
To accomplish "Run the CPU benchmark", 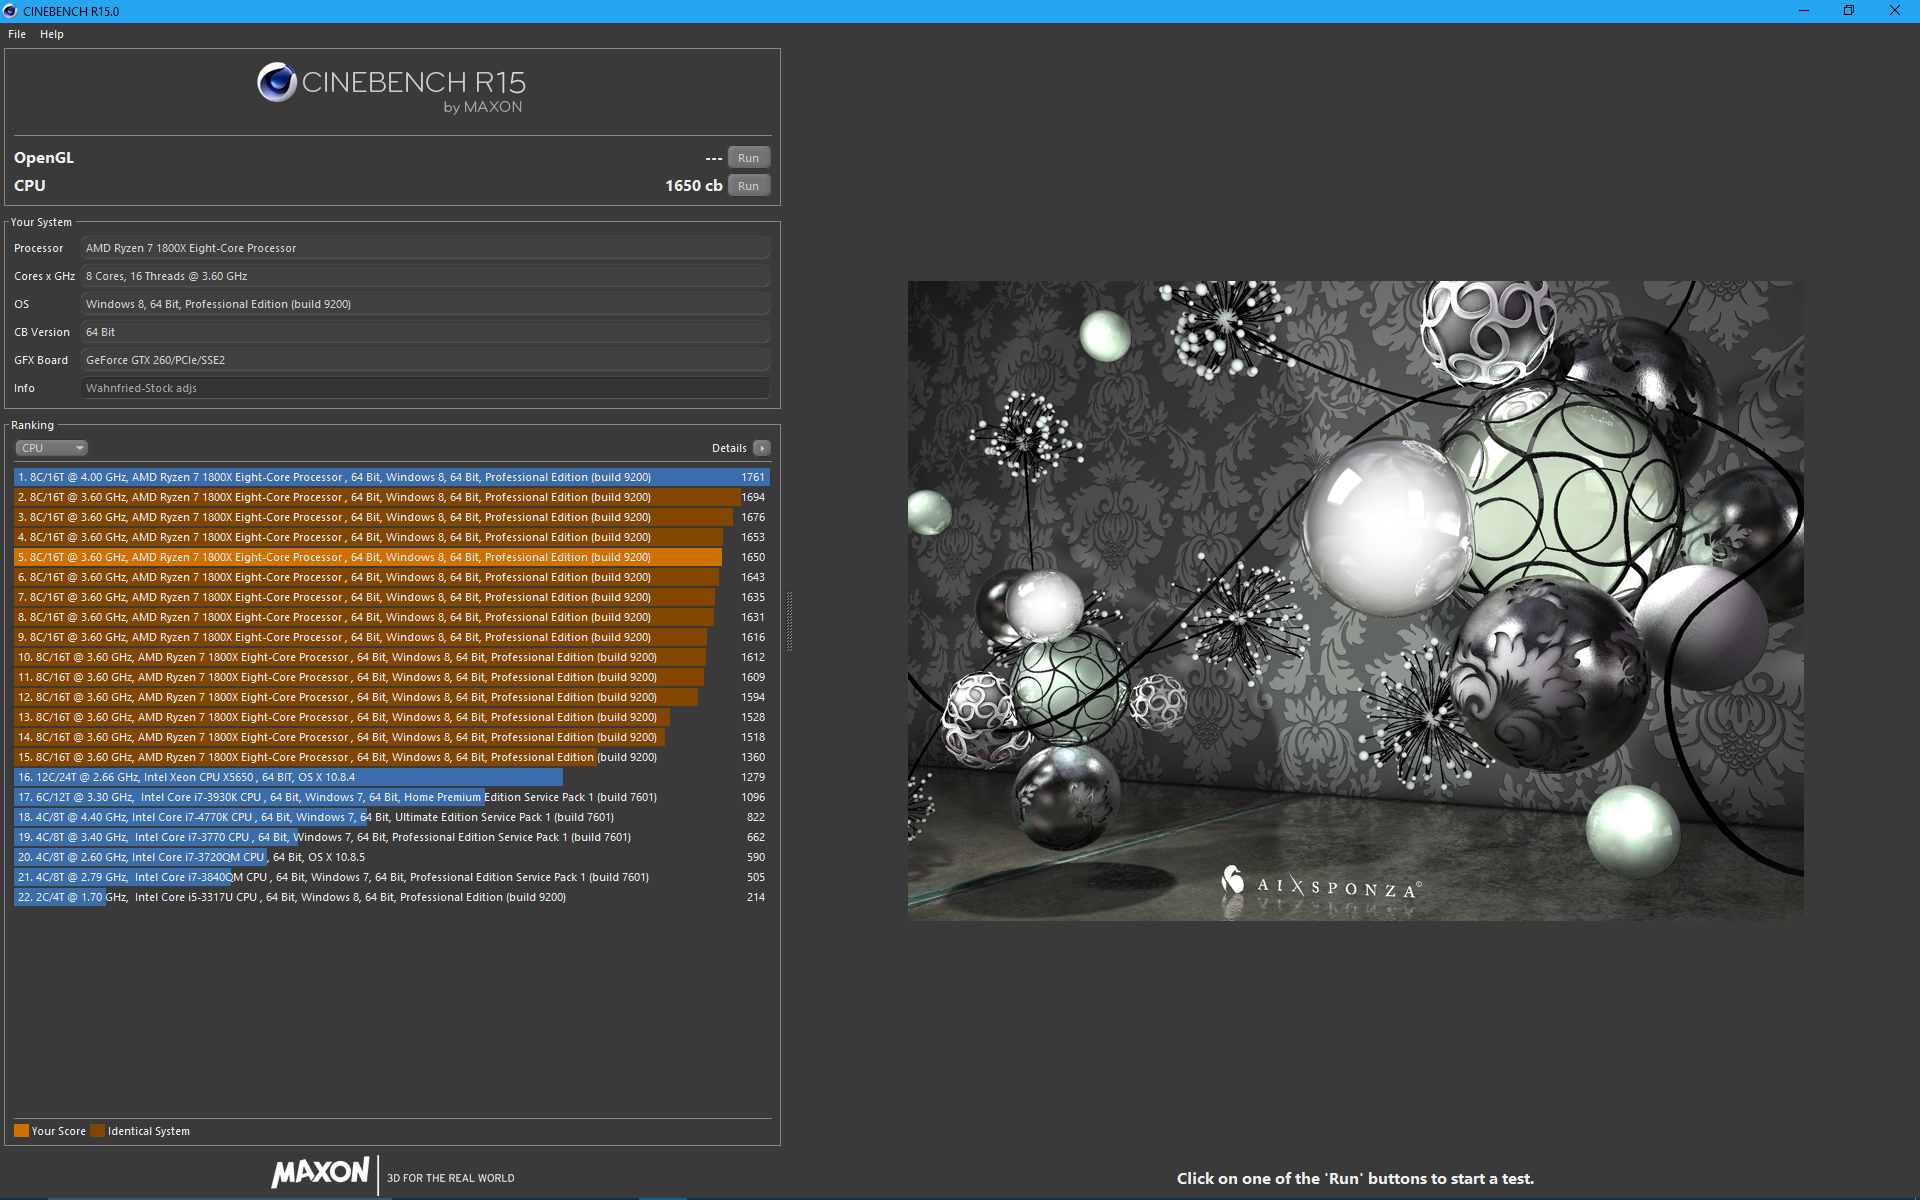I will 748,186.
